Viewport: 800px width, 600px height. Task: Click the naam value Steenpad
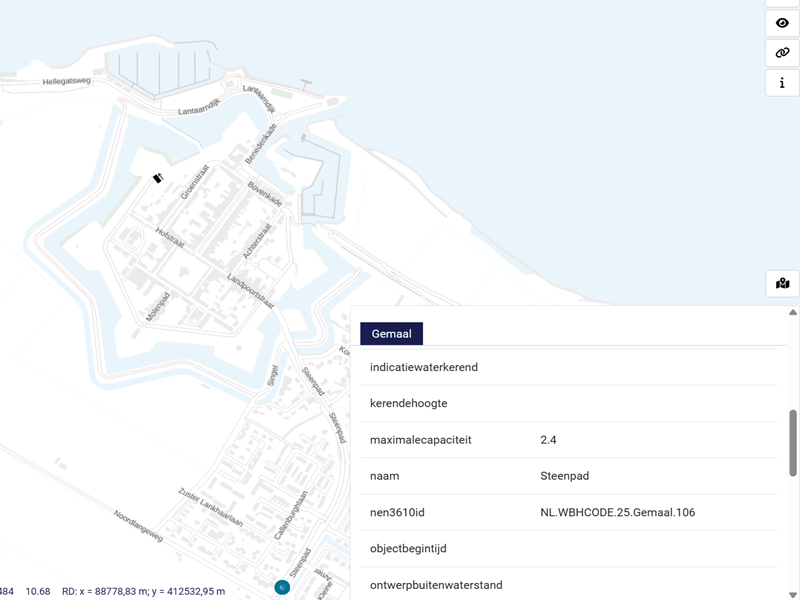564,476
